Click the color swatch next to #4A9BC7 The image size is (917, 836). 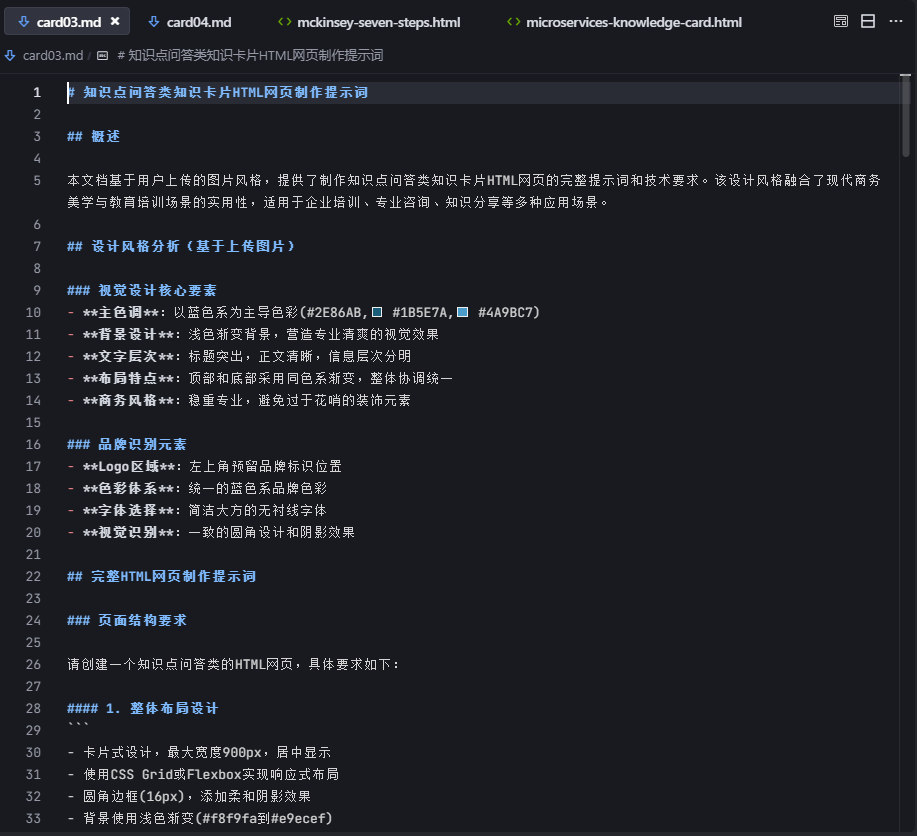[462, 310]
